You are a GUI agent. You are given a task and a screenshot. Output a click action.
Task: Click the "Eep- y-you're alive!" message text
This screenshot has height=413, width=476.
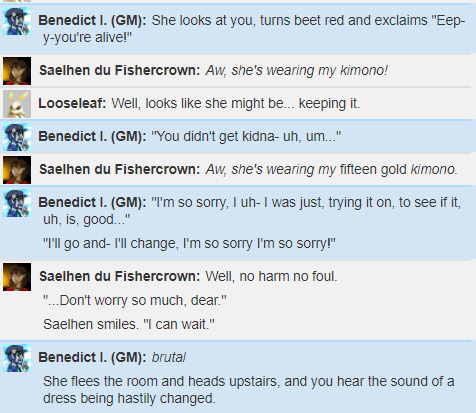click(254, 29)
